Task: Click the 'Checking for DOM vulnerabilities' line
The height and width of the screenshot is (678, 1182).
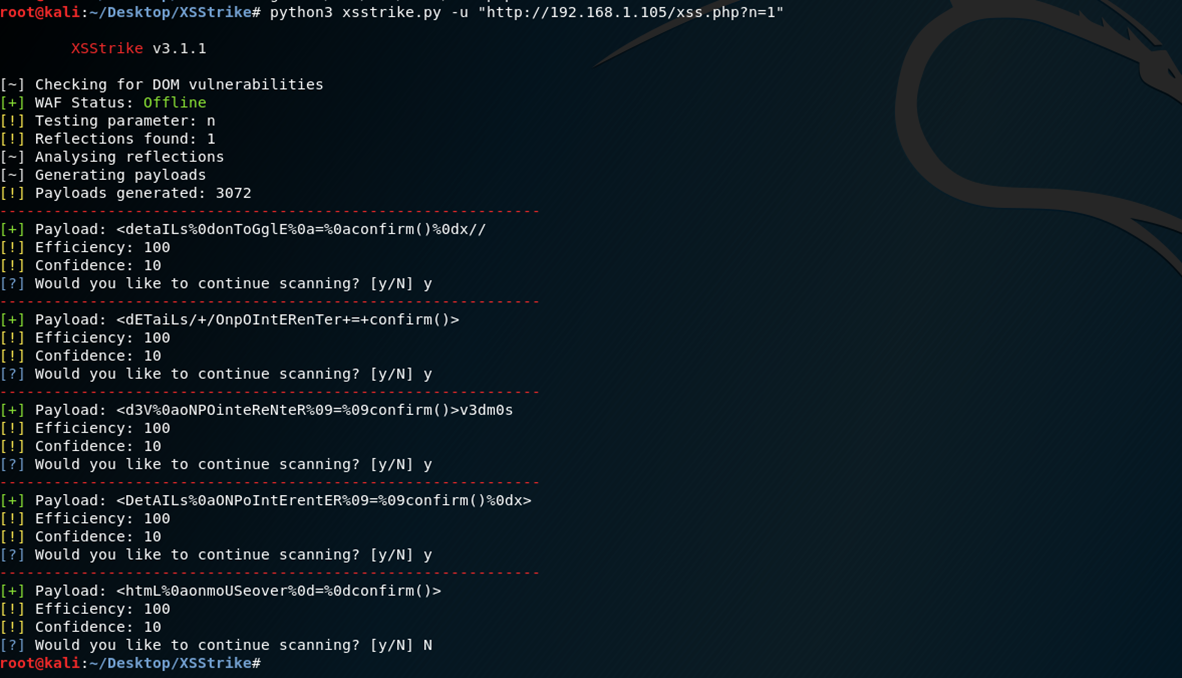Action: point(162,84)
